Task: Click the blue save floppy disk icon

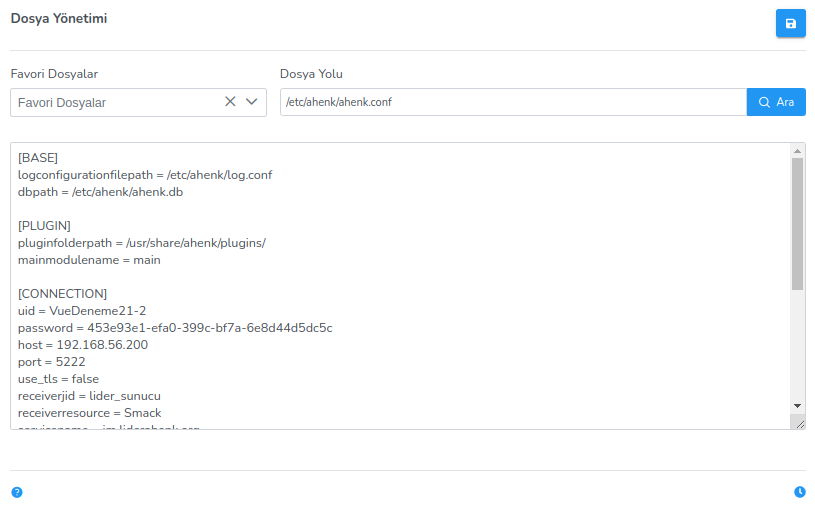Action: pyautogui.click(x=790, y=23)
